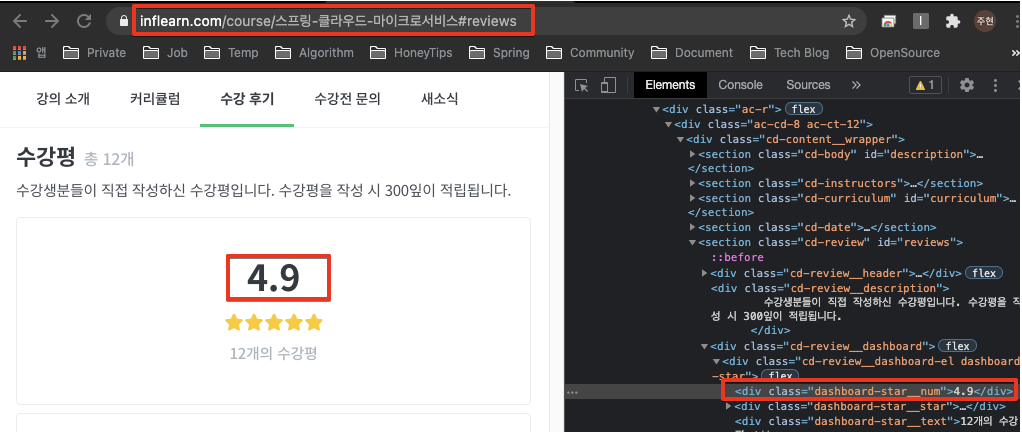The height and width of the screenshot is (432, 1022).
Task: Click the flex badge next to cd-review__dashboard
Action: tap(958, 346)
